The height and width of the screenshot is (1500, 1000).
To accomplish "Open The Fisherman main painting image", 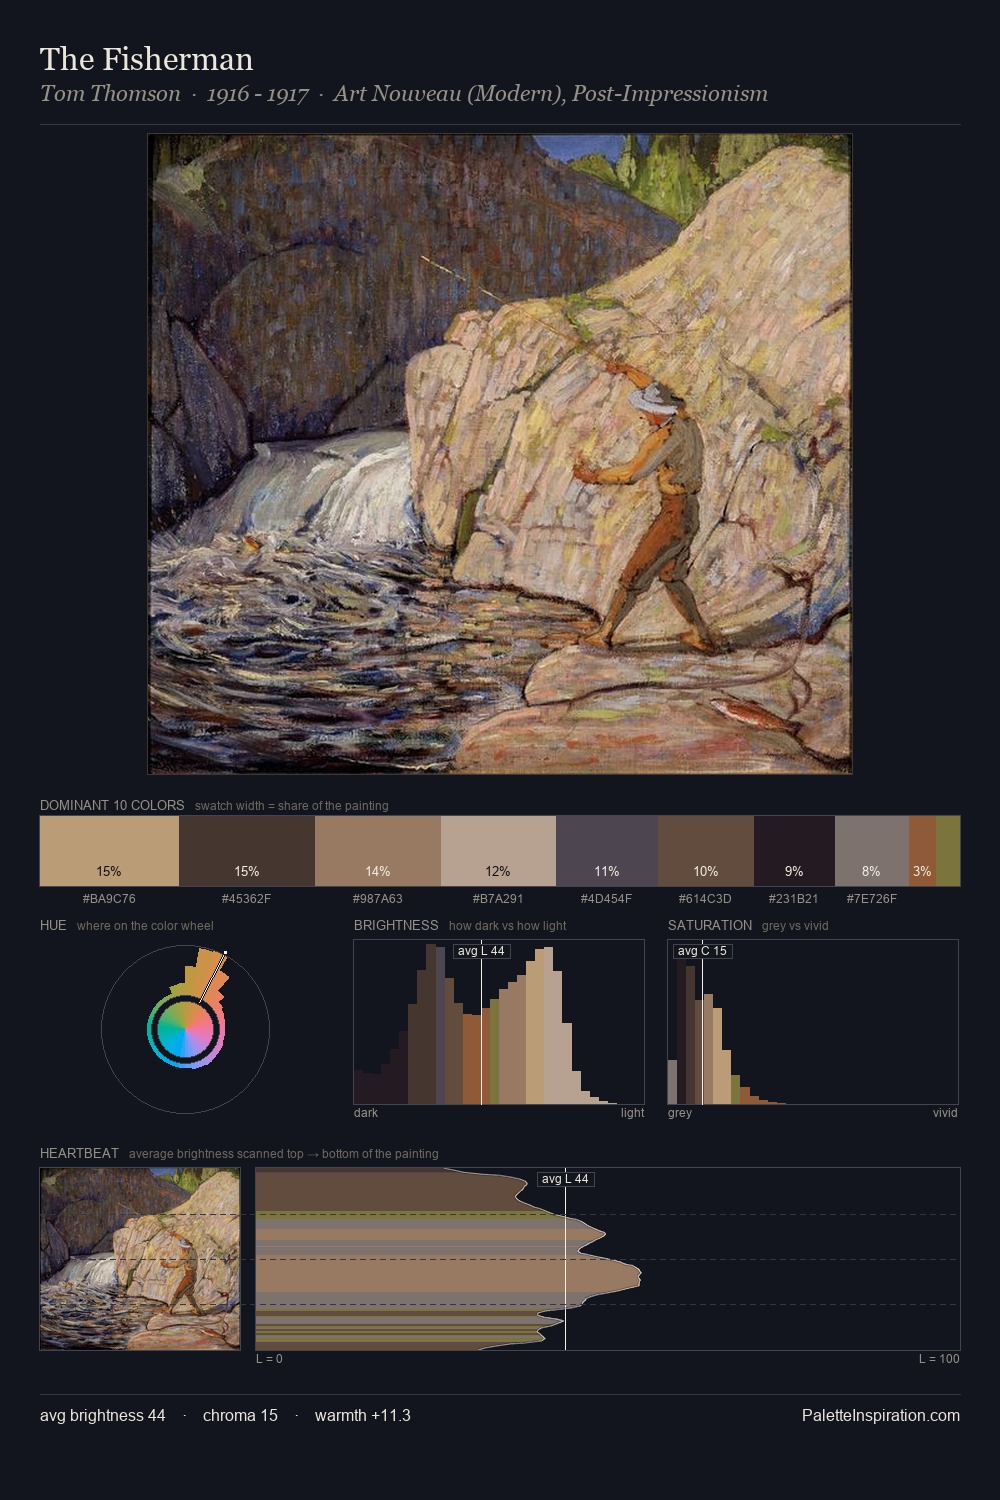I will click(500, 454).
